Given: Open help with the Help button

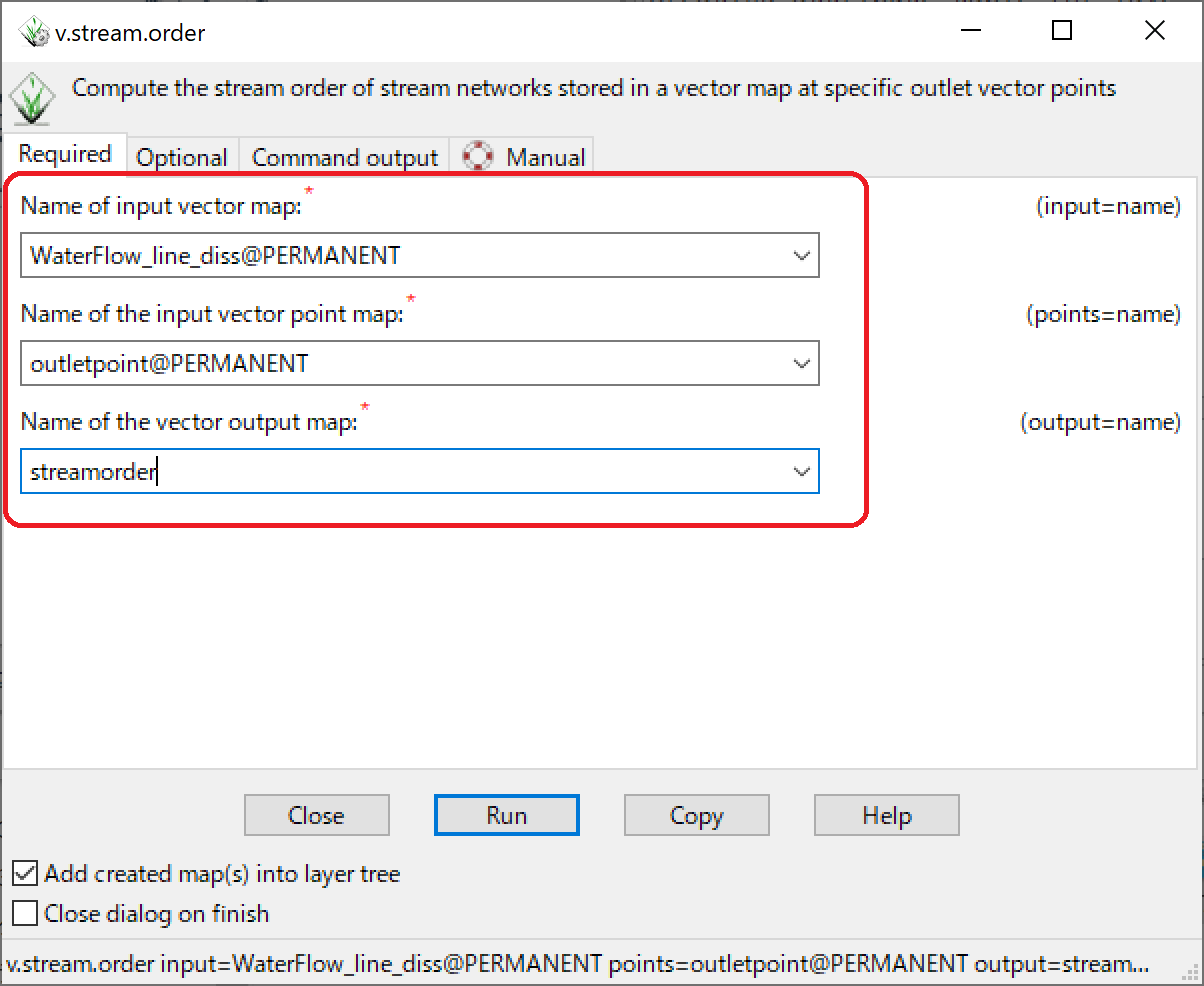Looking at the screenshot, I should click(887, 815).
